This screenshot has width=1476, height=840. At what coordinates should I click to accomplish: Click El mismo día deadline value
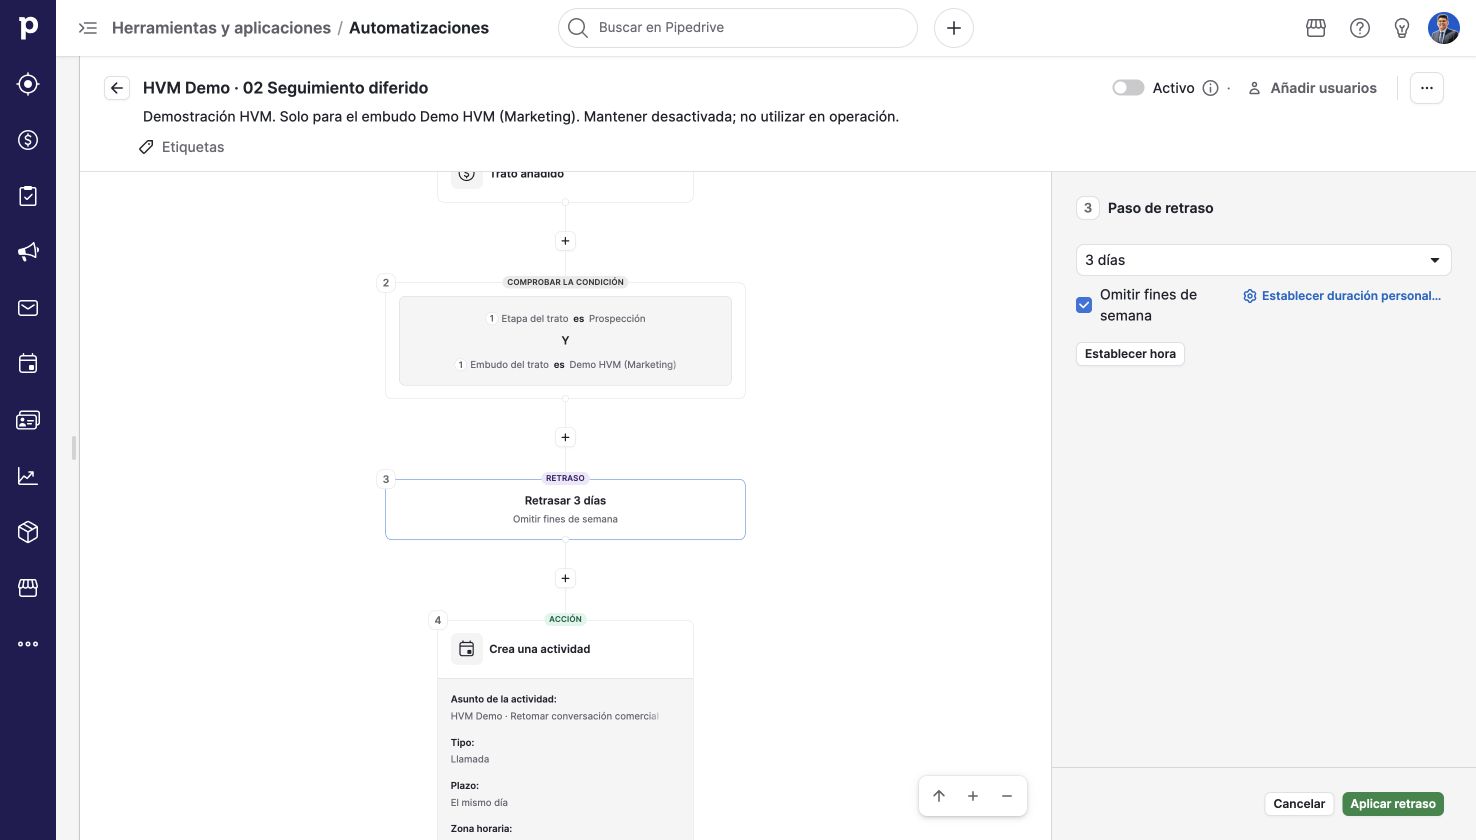[x=479, y=802]
